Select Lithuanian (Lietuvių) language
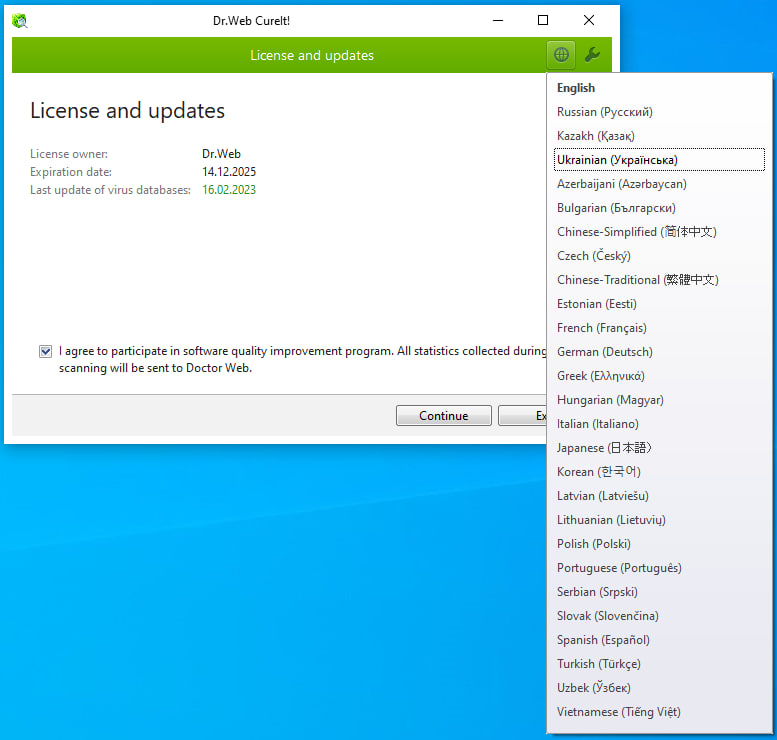 [659, 520]
